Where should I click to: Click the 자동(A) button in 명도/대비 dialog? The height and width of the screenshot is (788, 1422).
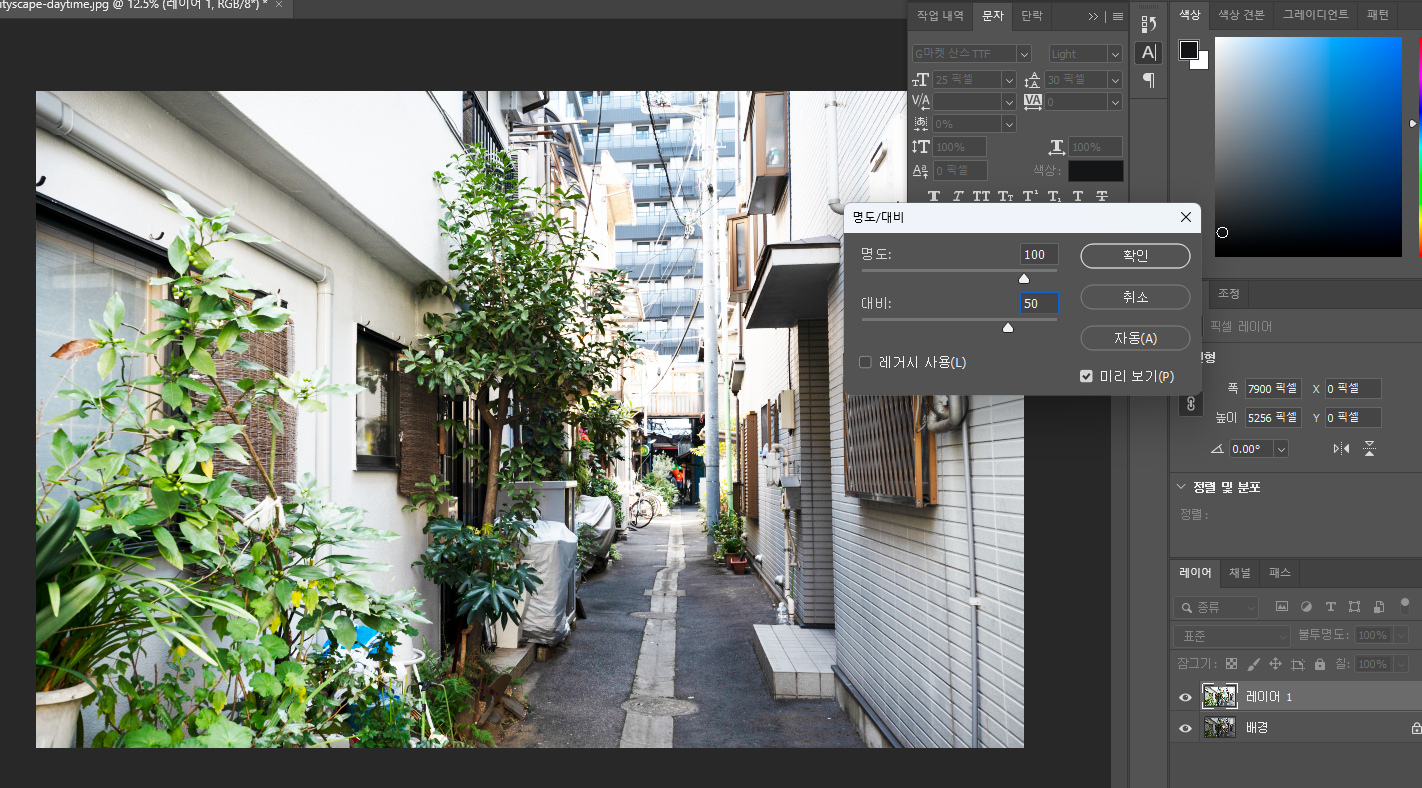coord(1135,338)
